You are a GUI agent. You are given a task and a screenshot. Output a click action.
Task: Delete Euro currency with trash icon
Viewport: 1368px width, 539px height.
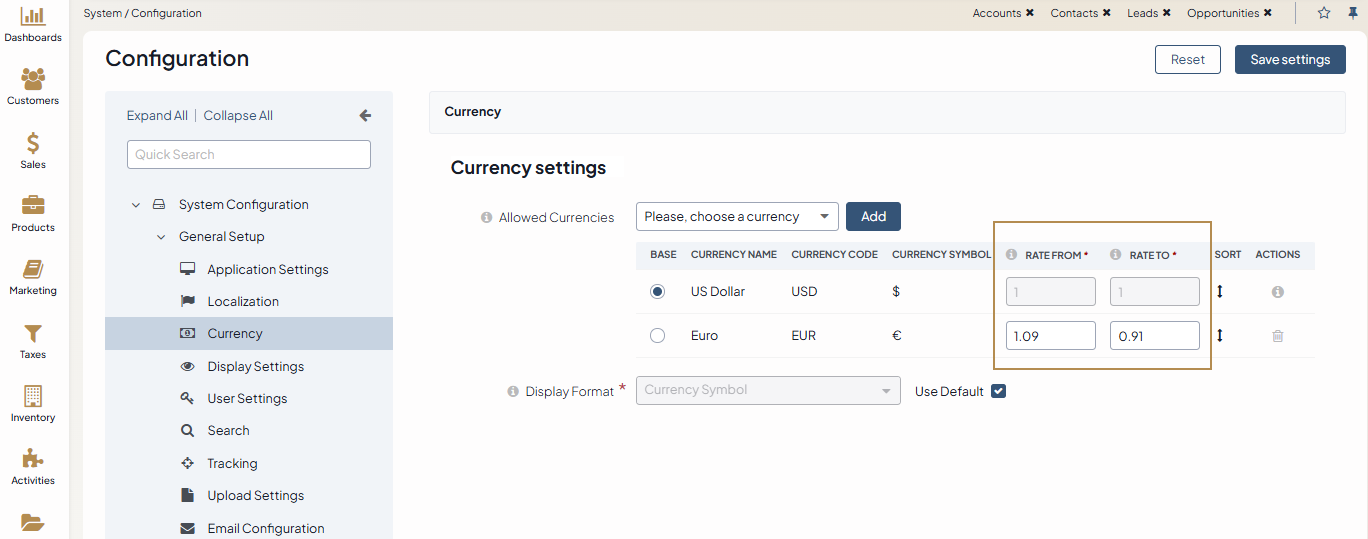pos(1277,336)
